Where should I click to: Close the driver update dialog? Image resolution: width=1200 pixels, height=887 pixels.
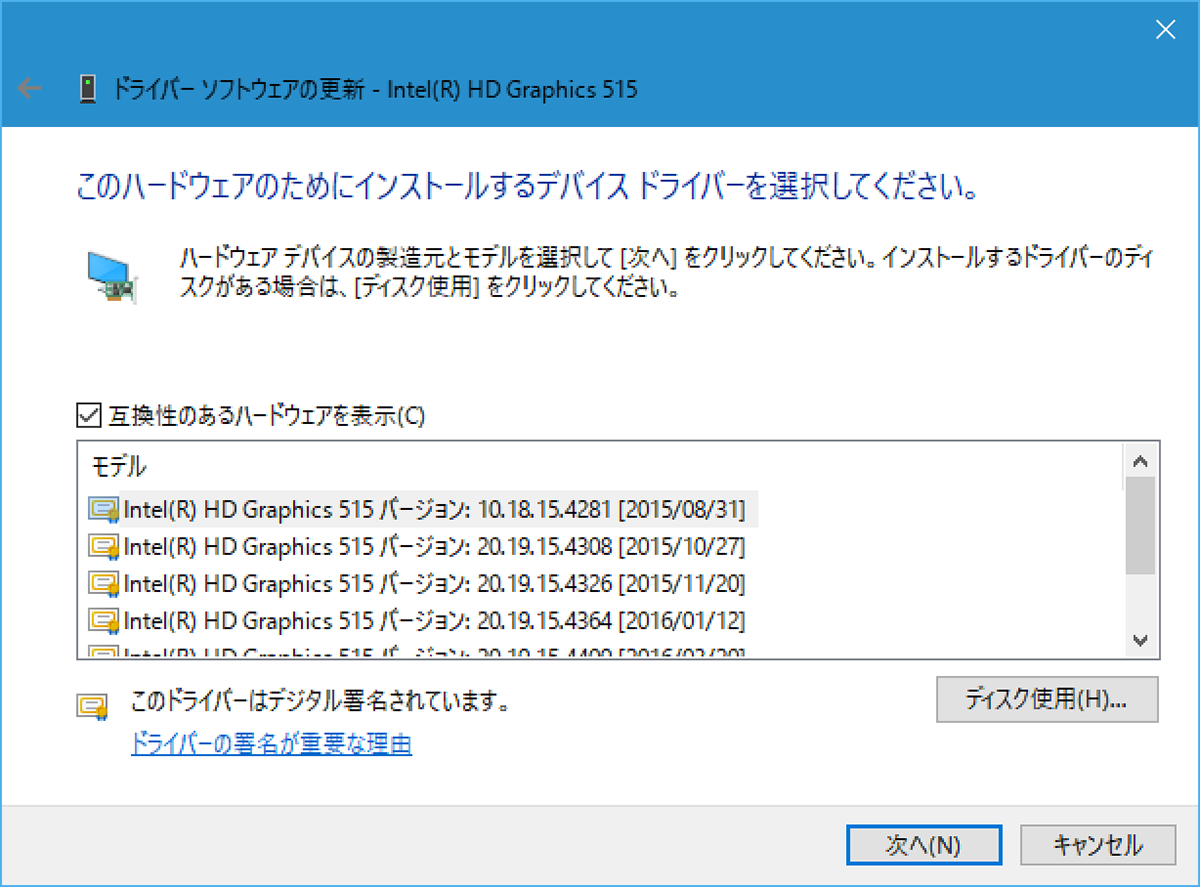pyautogui.click(x=1165, y=29)
